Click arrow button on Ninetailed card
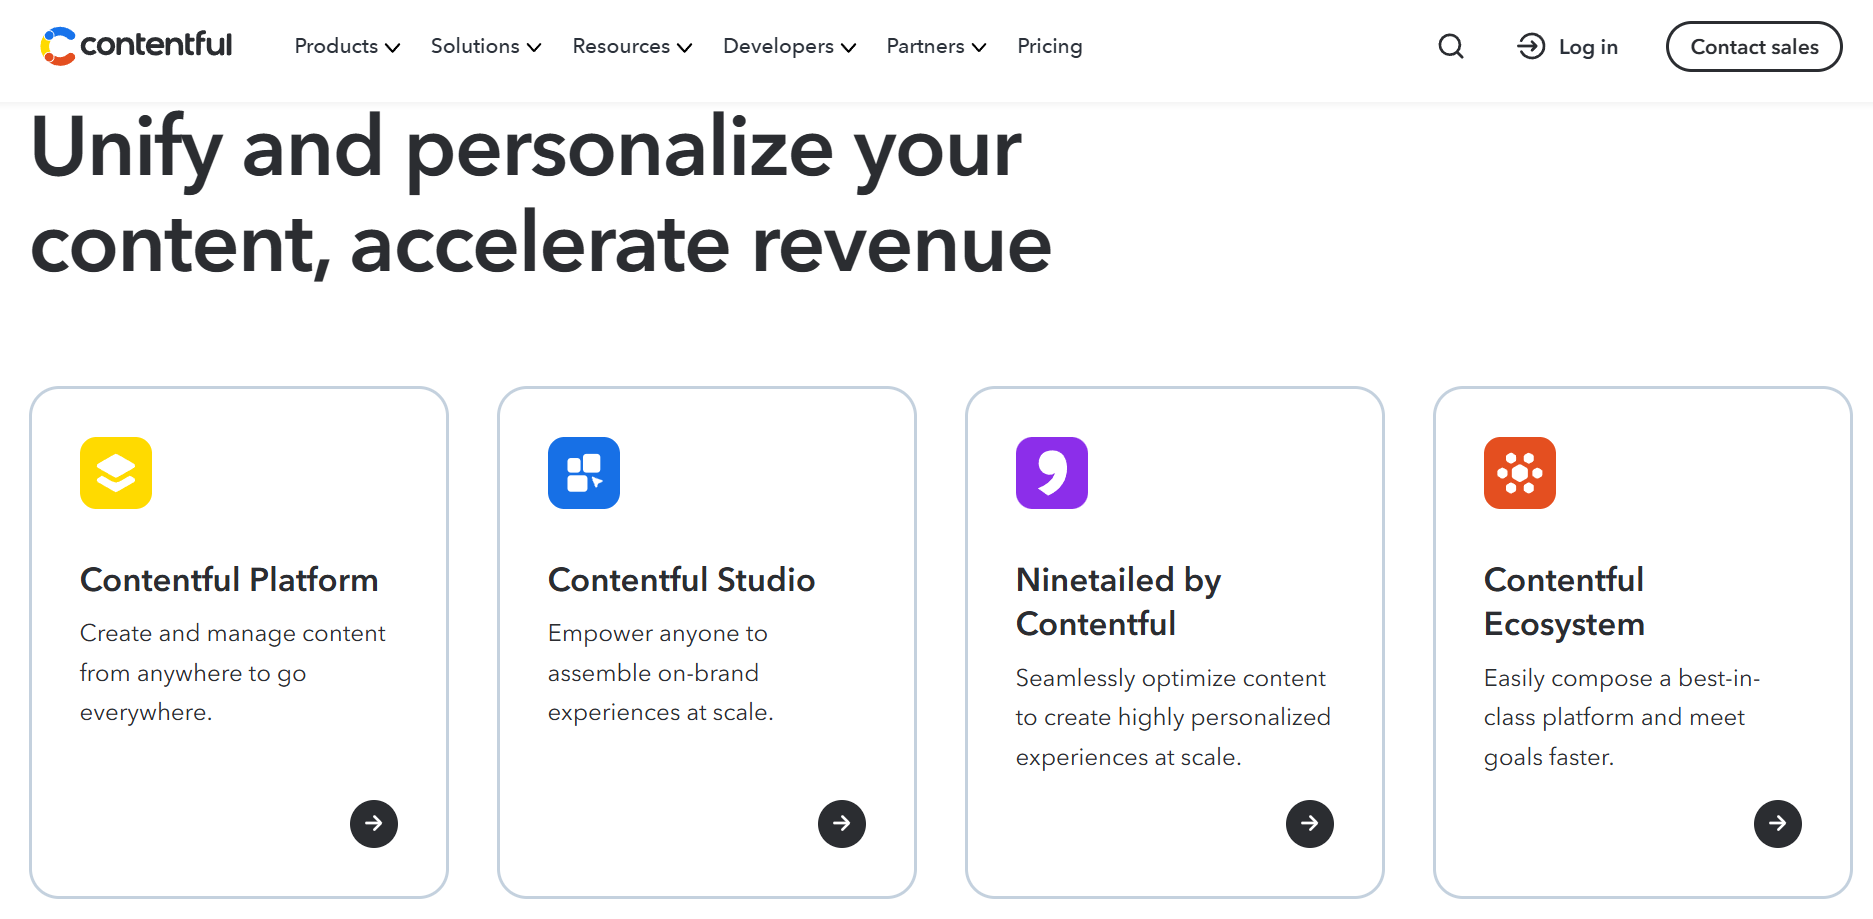This screenshot has height=919, width=1873. (x=1310, y=824)
